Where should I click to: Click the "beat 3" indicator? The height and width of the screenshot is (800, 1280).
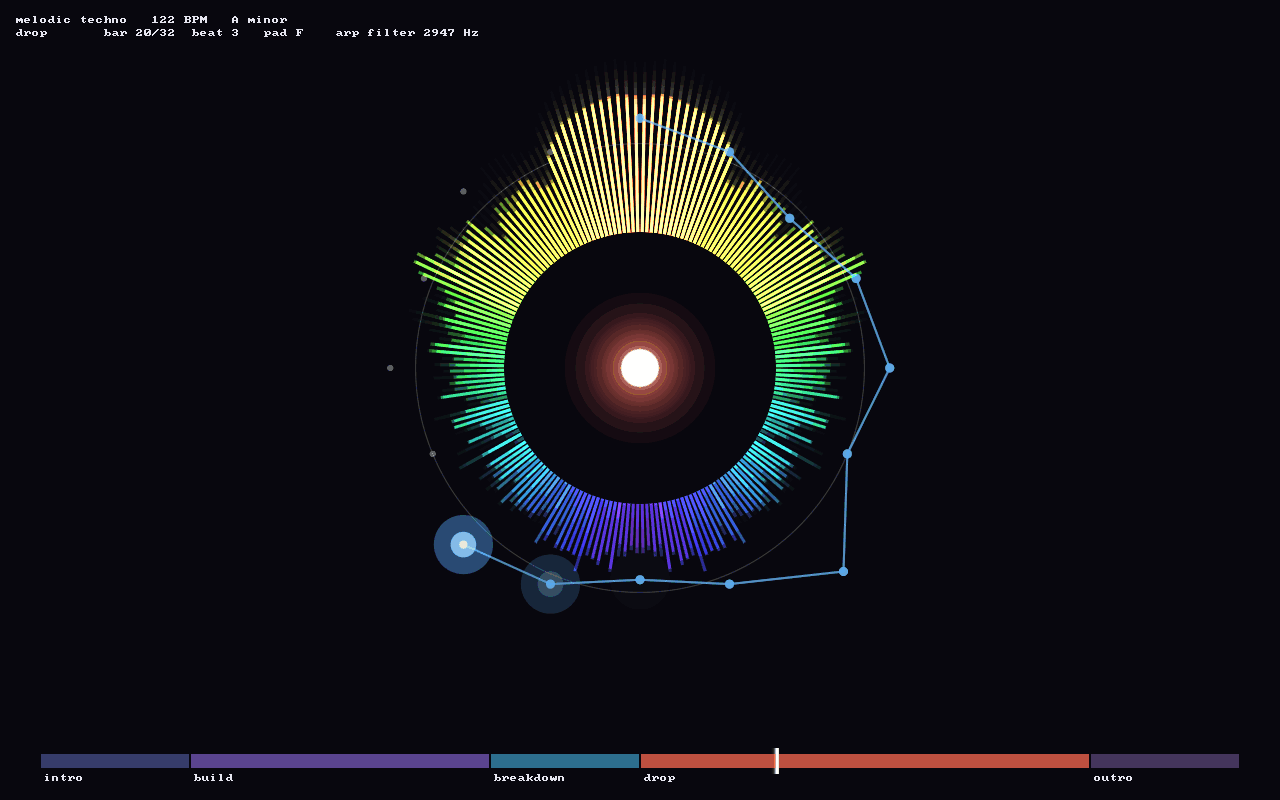(x=215, y=33)
